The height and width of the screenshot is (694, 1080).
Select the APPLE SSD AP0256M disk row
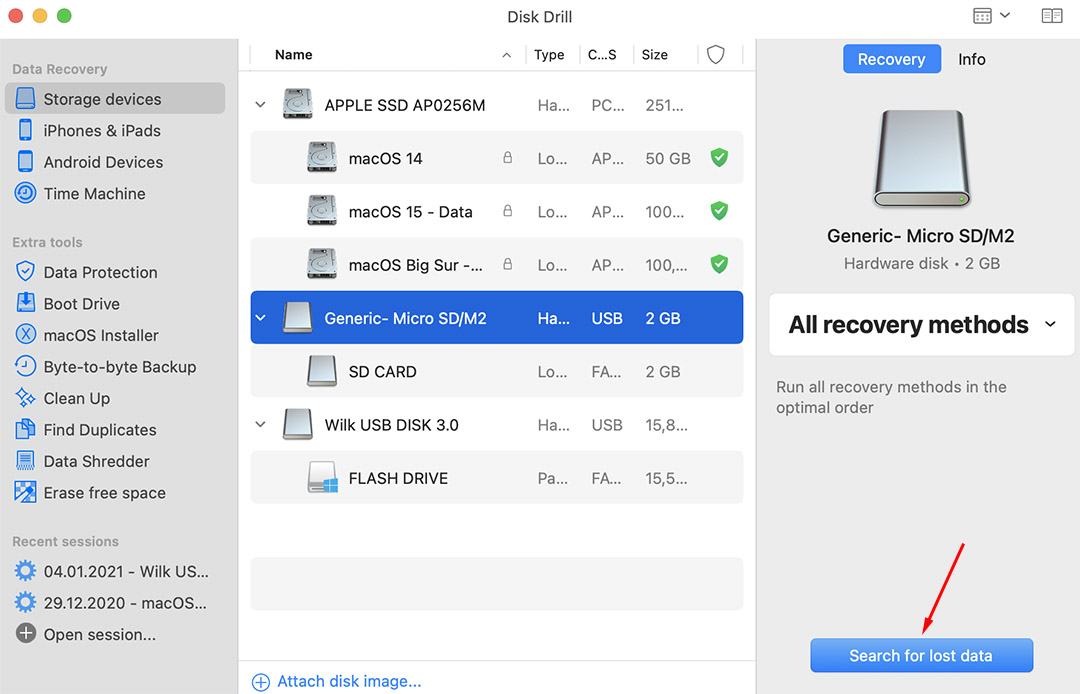coord(497,105)
